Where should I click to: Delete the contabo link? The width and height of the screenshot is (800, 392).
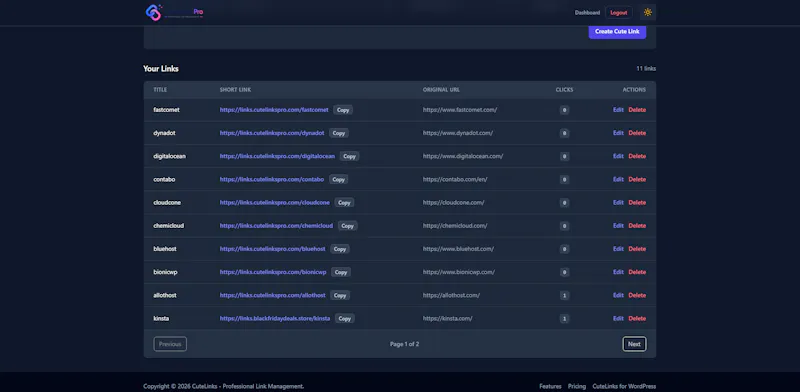pyautogui.click(x=637, y=180)
